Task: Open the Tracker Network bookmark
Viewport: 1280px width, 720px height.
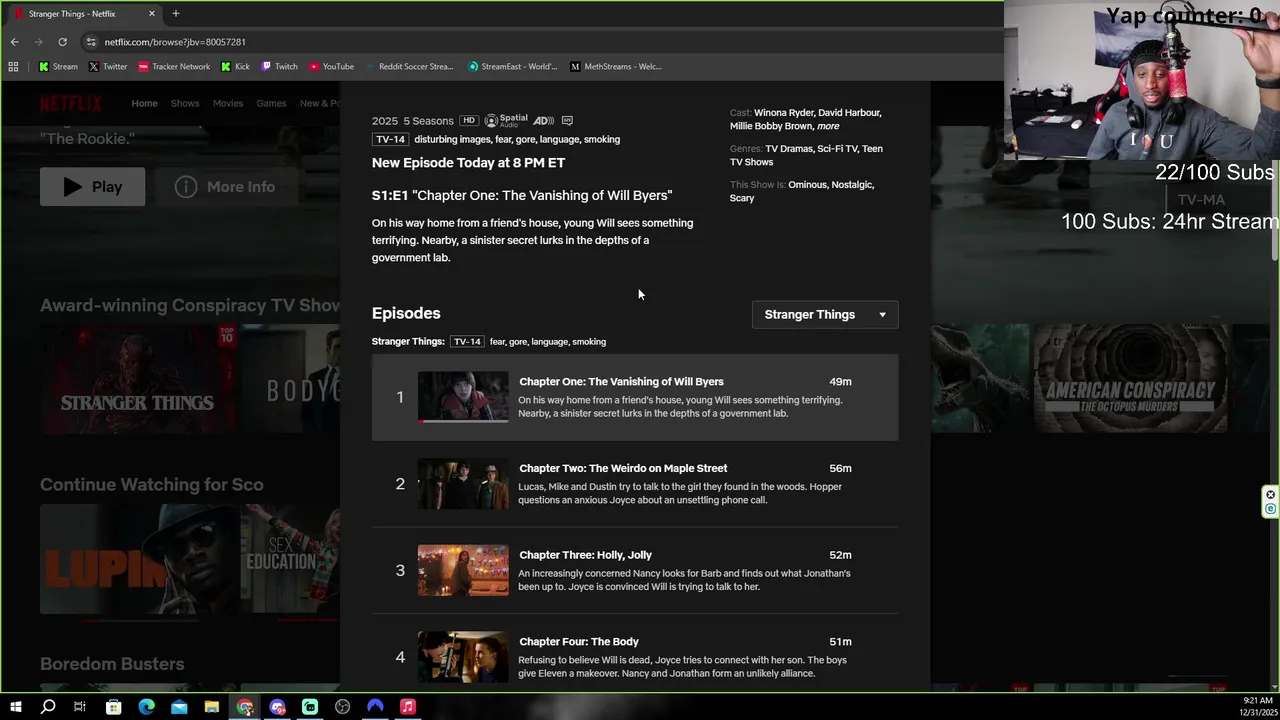Action: [x=174, y=67]
